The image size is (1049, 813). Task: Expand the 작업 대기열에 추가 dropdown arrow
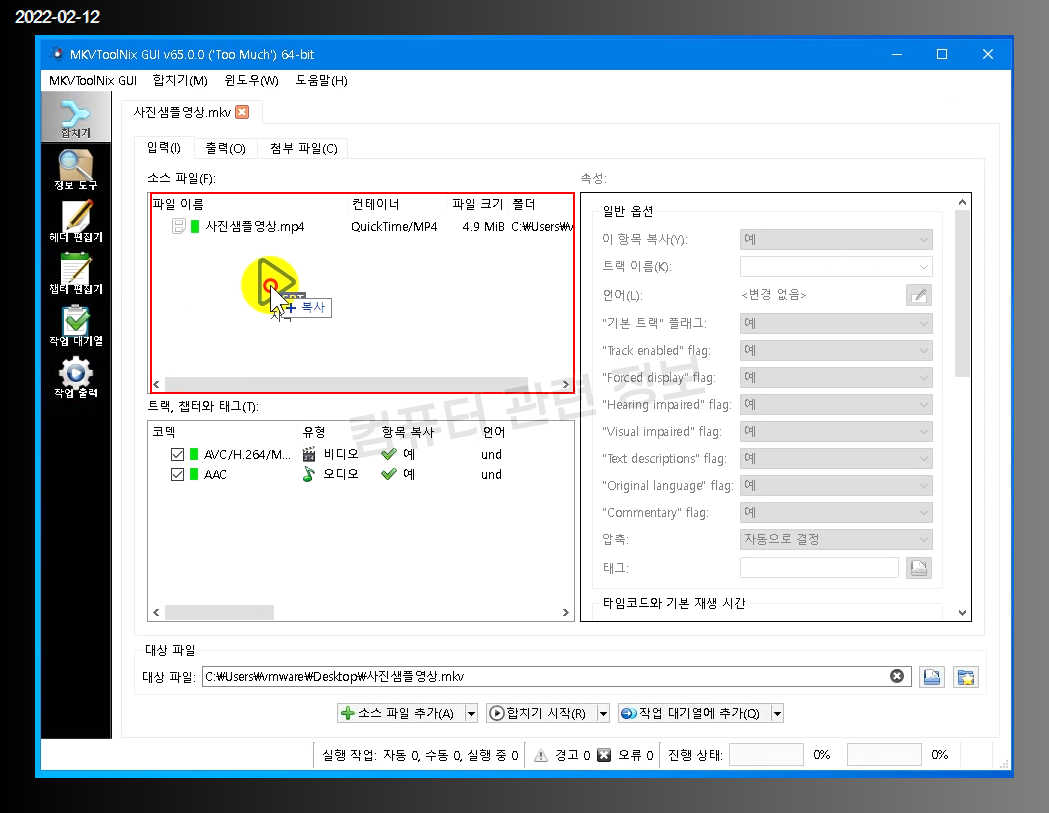click(x=777, y=714)
